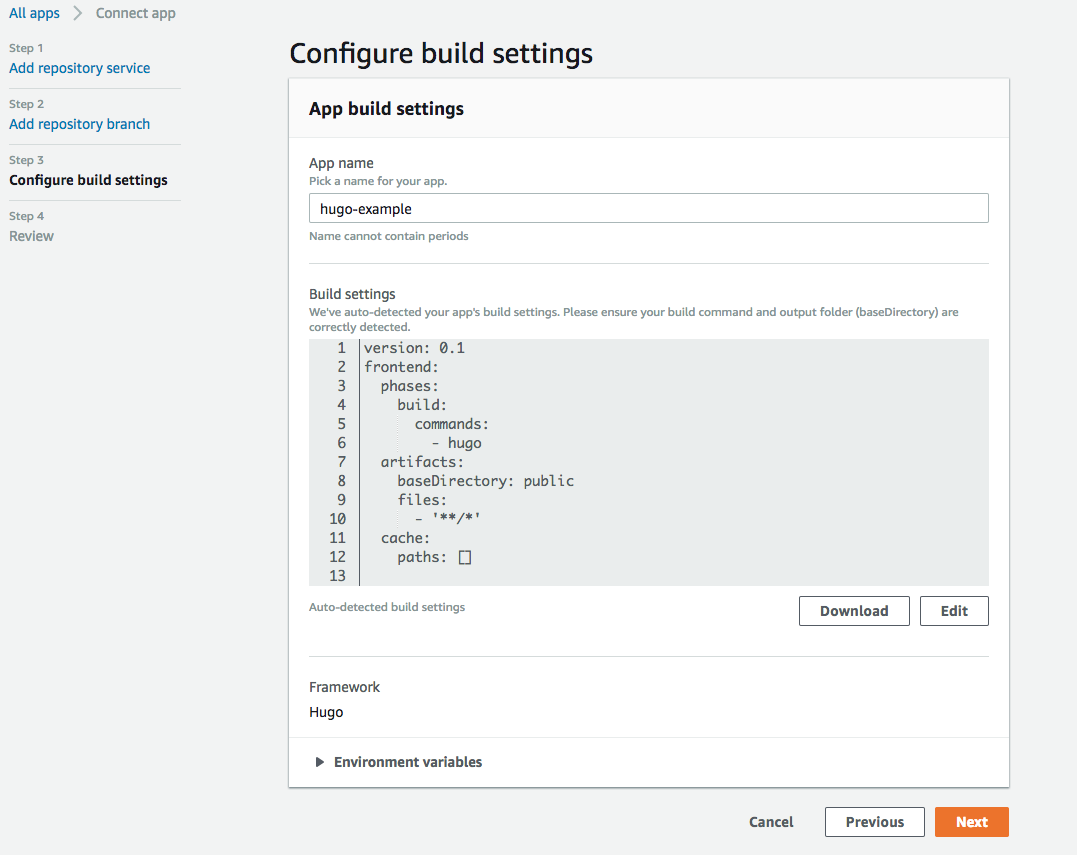Expand the Environment variables triangle
This screenshot has width=1077, height=855.
pyautogui.click(x=320, y=762)
